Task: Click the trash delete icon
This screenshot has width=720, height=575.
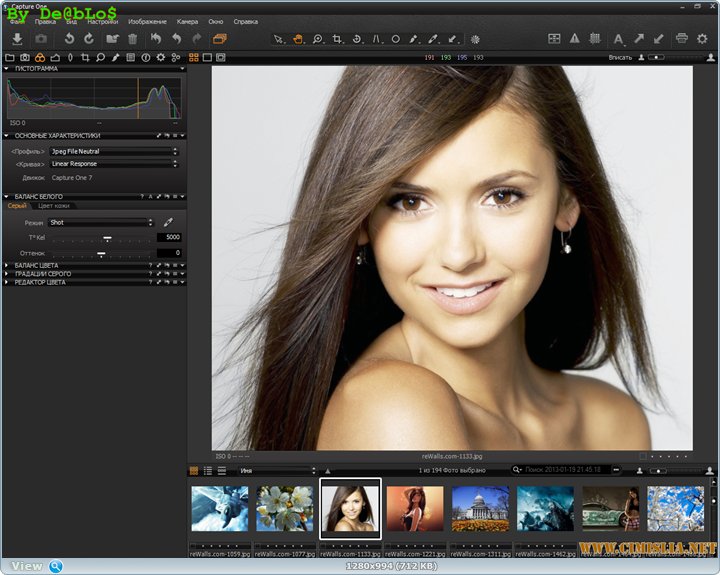Action: coord(132,38)
